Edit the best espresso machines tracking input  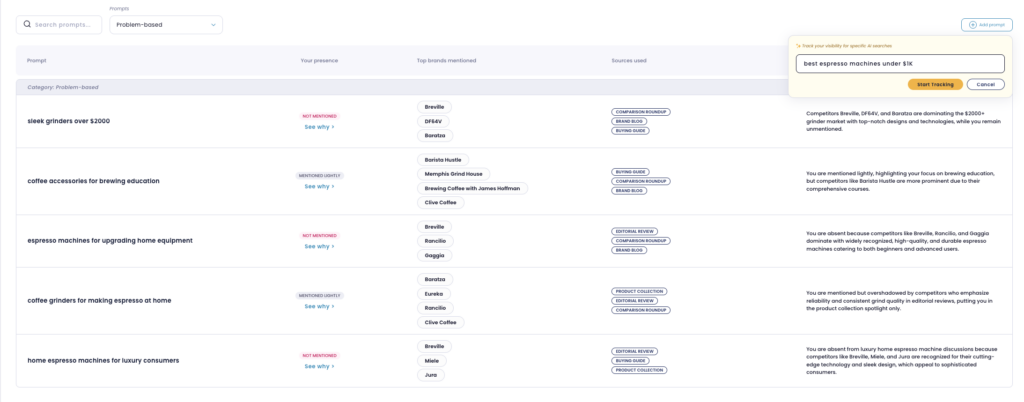point(900,63)
